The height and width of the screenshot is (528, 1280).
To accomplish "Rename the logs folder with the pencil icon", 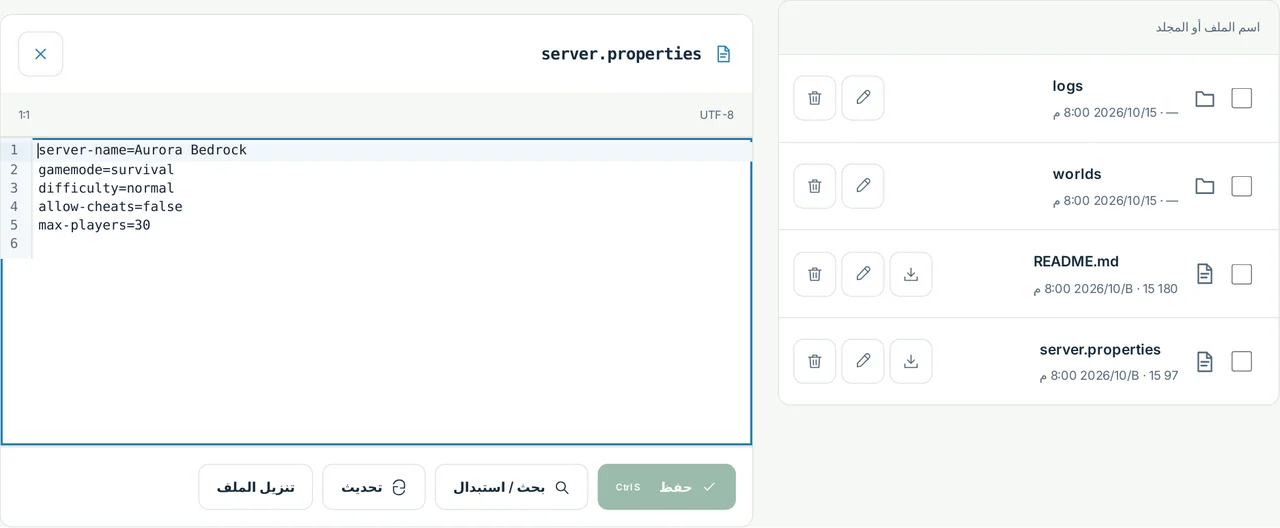I will (x=863, y=98).
